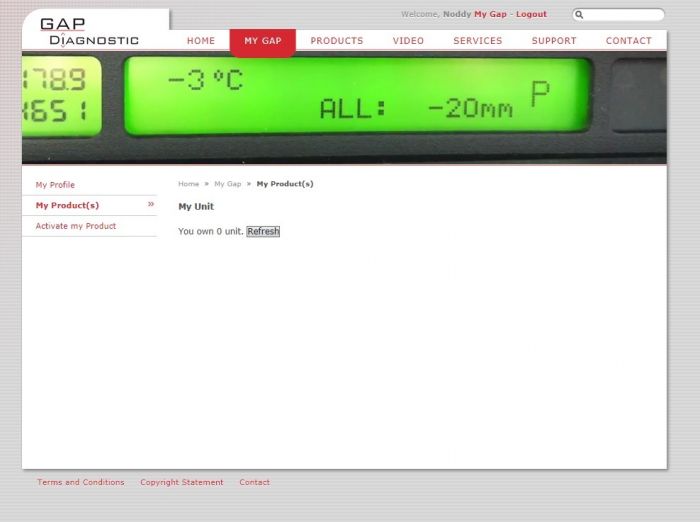Viewport: 700px width, 522px height.
Task: Click the 'My Product(s)' breadcrumb text
Action: [x=285, y=184]
